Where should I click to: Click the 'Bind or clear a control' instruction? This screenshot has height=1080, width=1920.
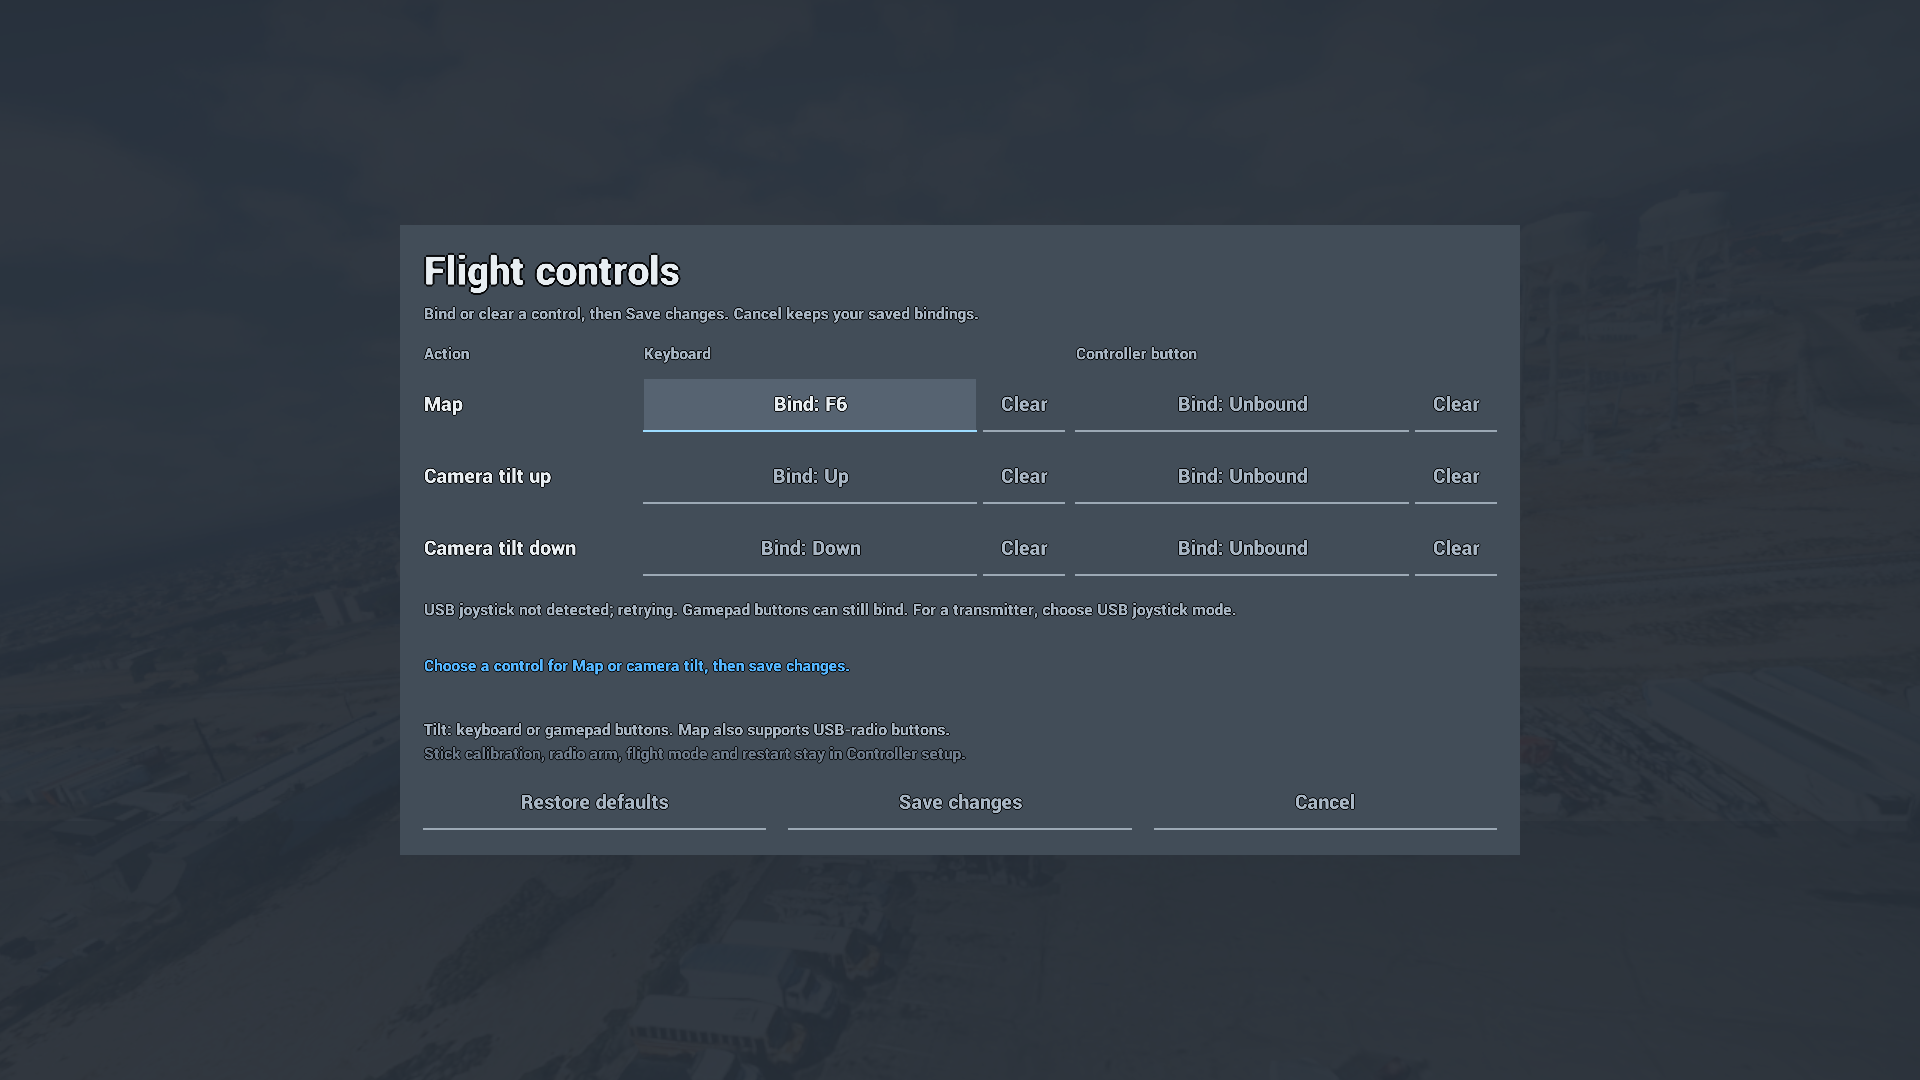coord(701,314)
